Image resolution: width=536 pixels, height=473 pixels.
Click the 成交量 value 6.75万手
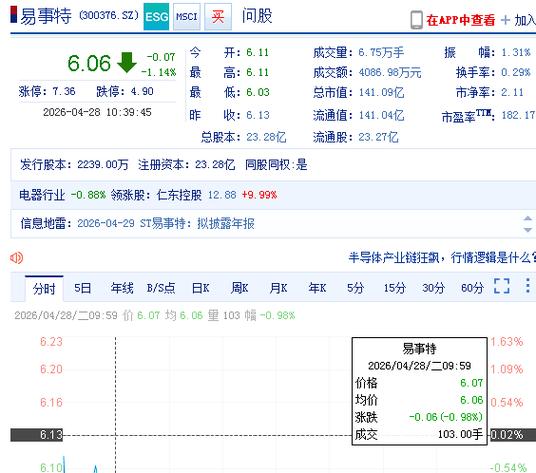(381, 52)
